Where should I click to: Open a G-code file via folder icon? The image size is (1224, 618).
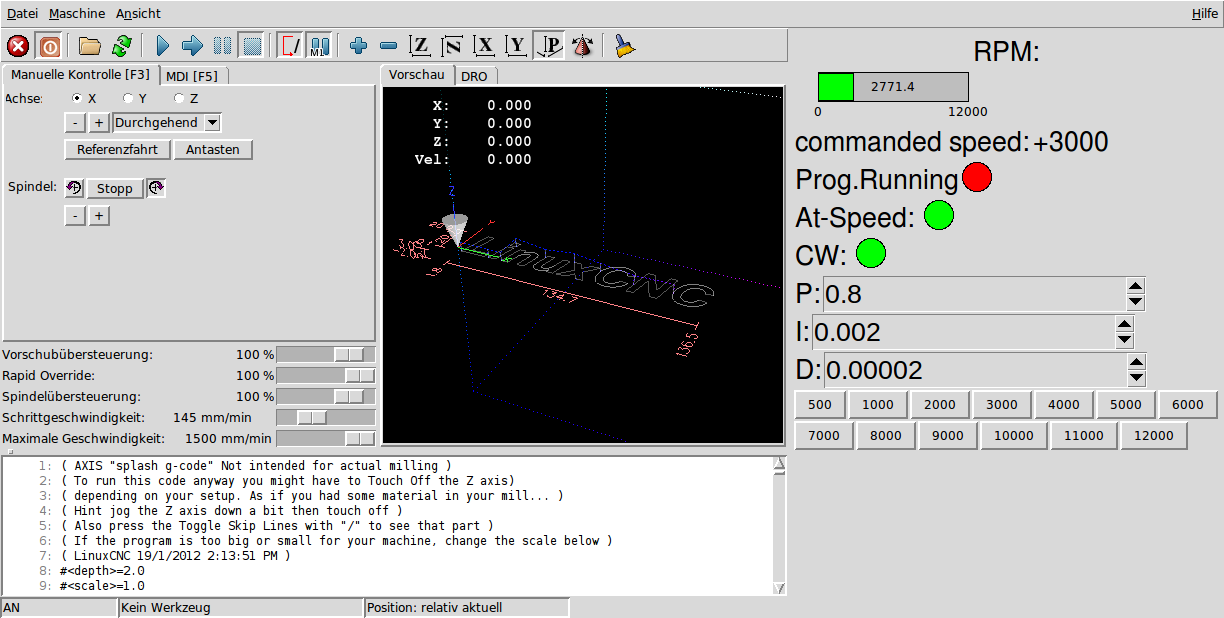[x=91, y=46]
